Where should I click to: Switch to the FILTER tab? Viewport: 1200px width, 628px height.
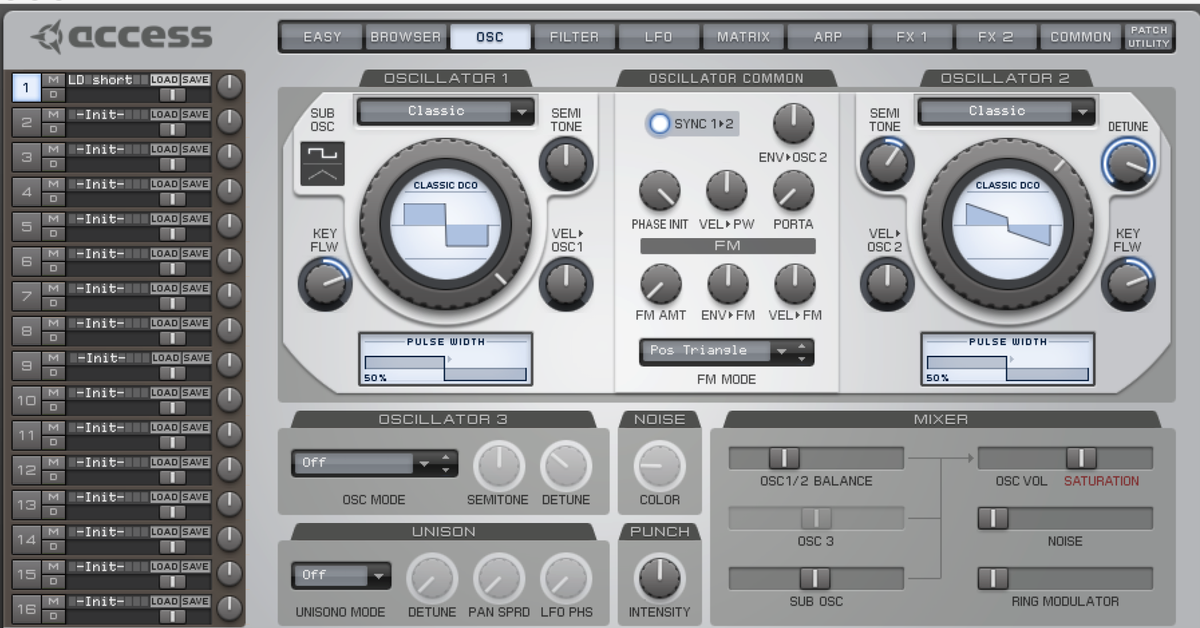point(574,37)
